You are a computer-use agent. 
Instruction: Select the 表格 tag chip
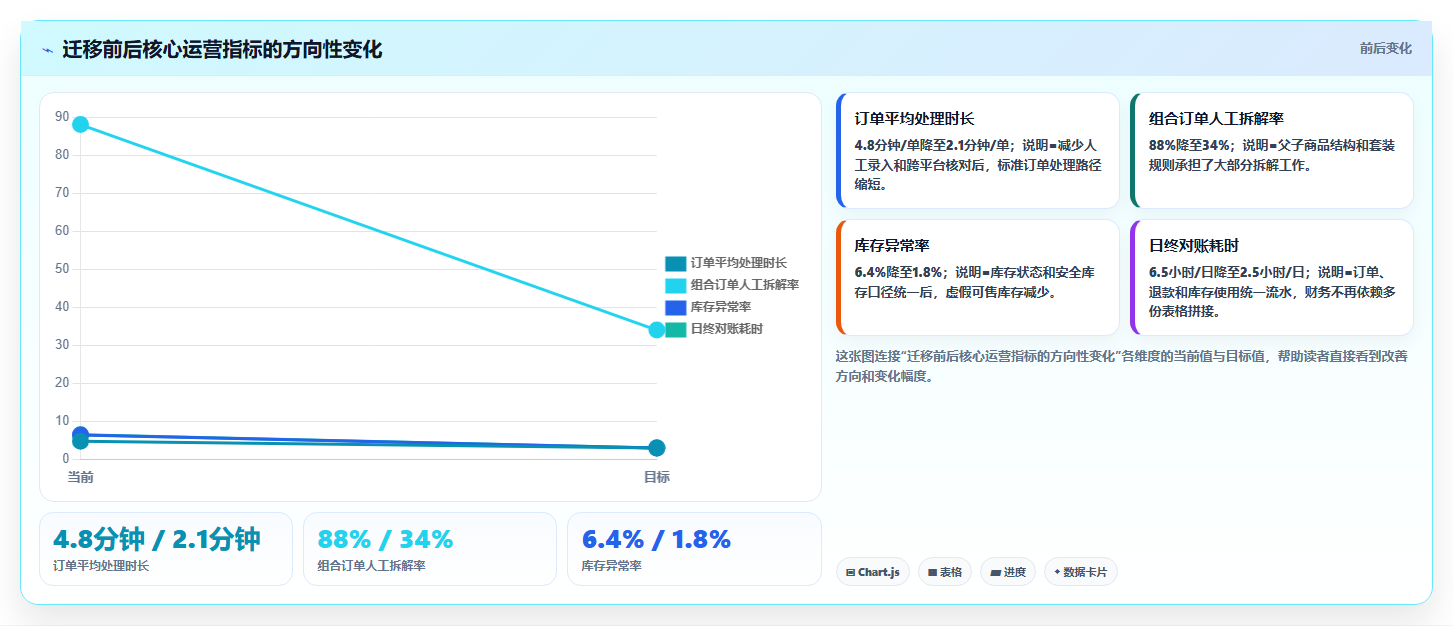point(944,572)
